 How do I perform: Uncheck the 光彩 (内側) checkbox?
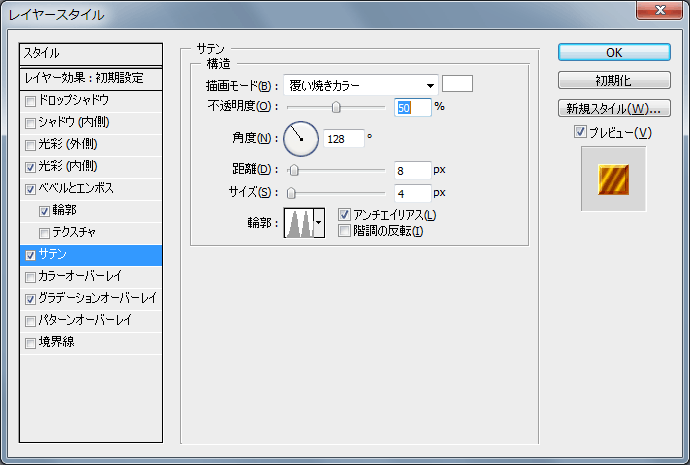pyautogui.click(x=30, y=168)
